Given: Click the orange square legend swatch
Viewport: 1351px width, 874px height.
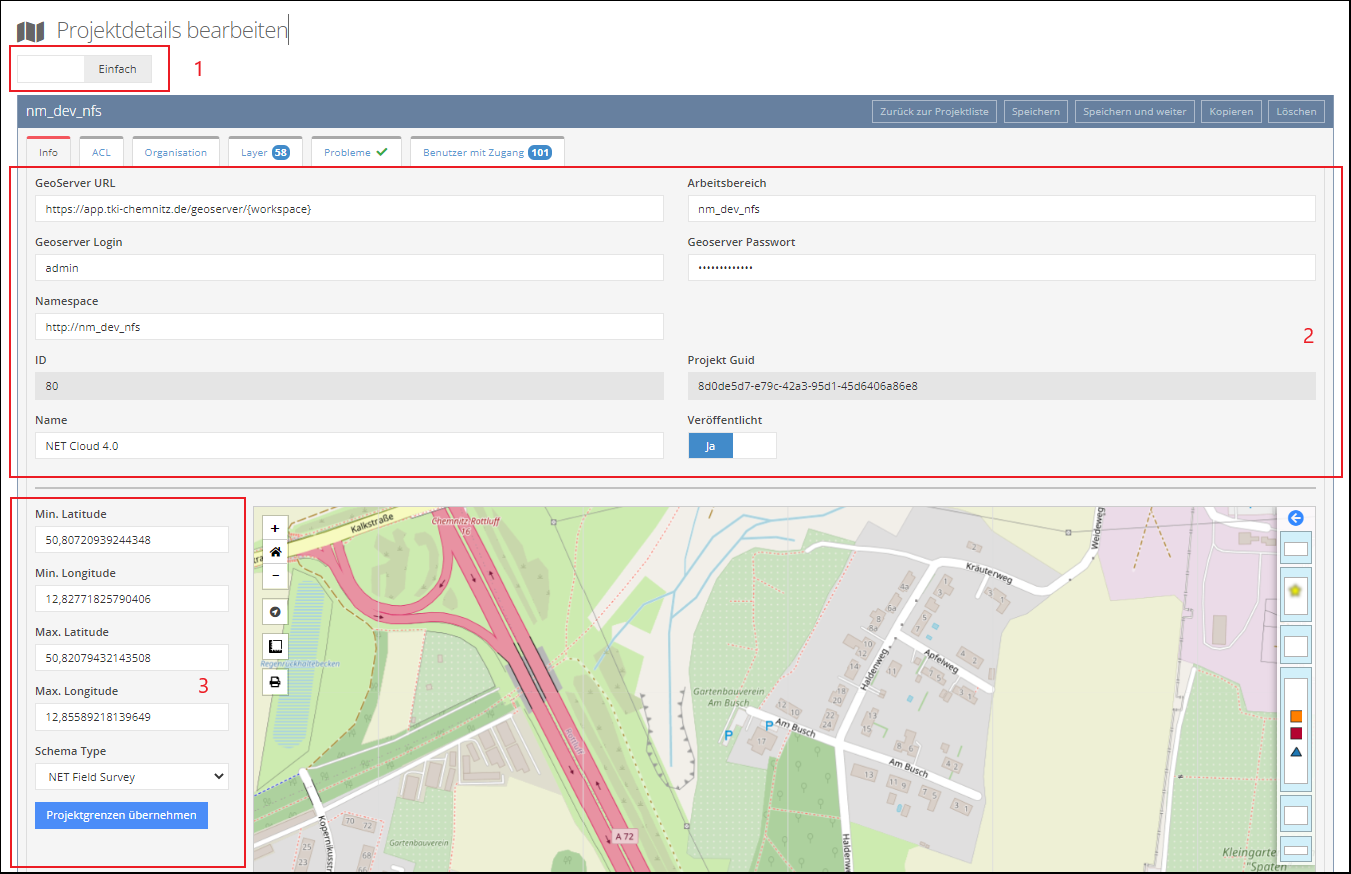Looking at the screenshot, I should (1296, 716).
